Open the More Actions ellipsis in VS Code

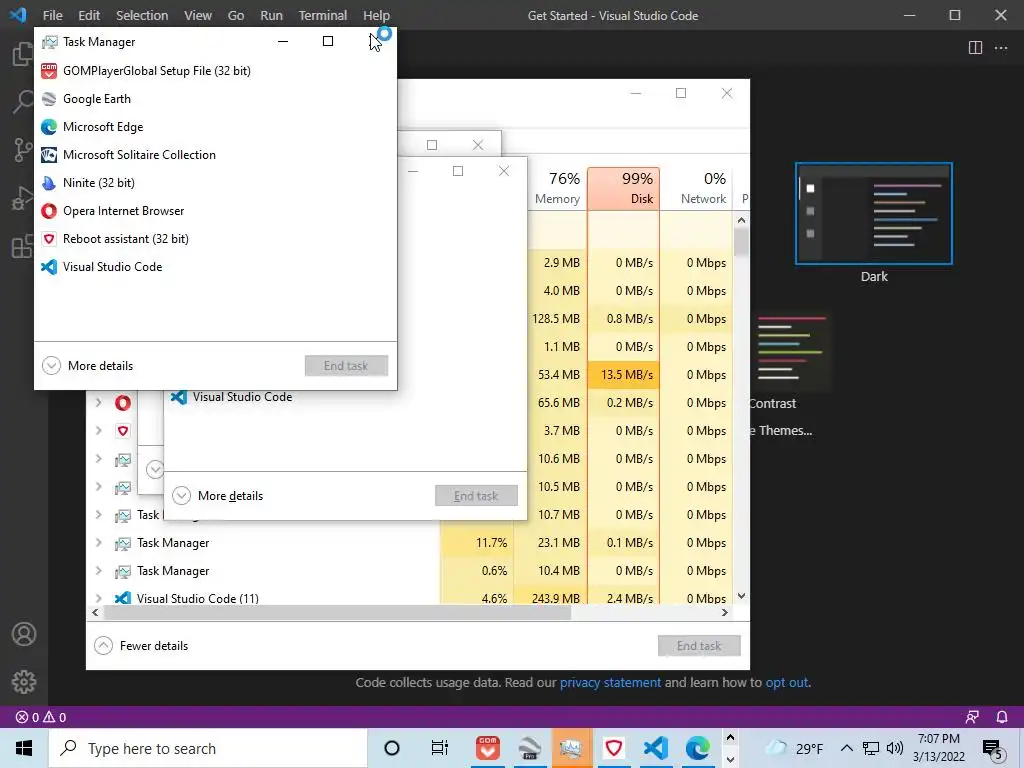click(1000, 48)
